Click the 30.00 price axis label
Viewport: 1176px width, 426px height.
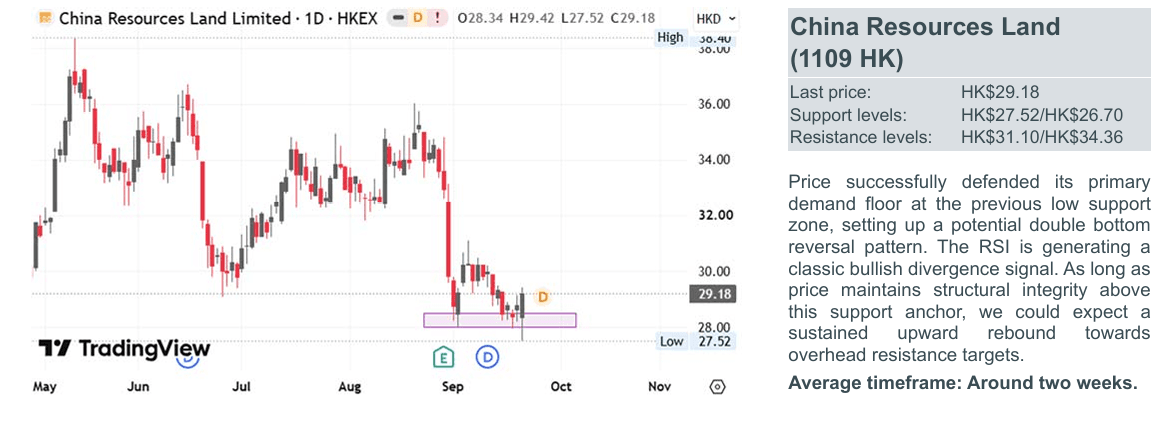(715, 272)
